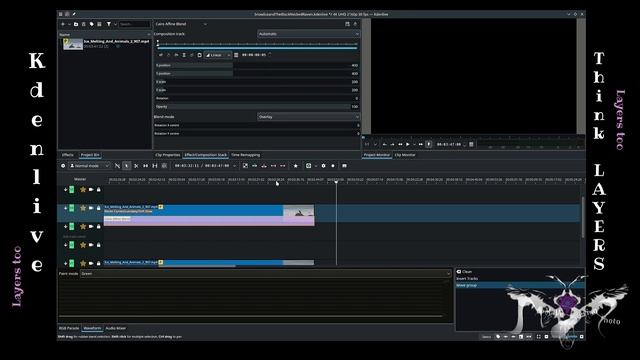This screenshot has height=360, width=640.
Task: Toggle the edit mode button beside monitor timecode
Action: pos(429,144)
